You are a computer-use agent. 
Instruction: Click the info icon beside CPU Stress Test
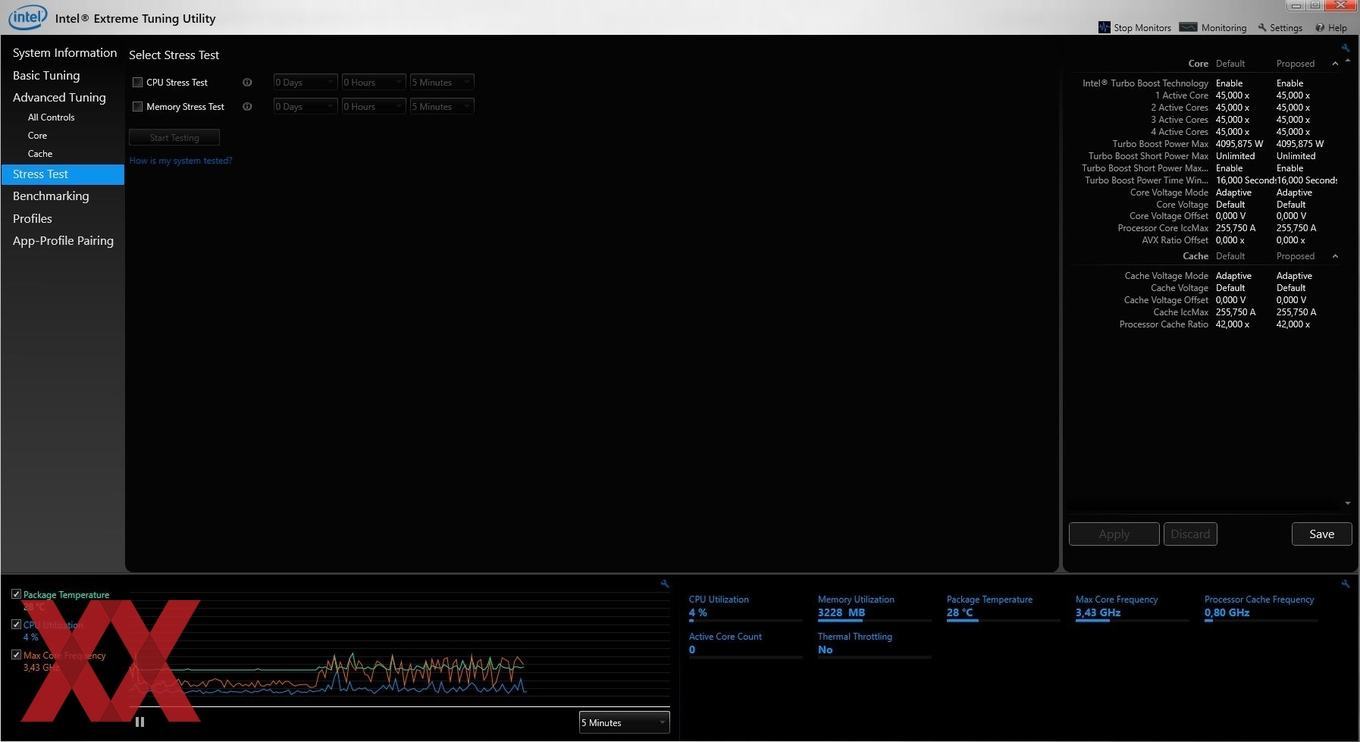click(247, 82)
